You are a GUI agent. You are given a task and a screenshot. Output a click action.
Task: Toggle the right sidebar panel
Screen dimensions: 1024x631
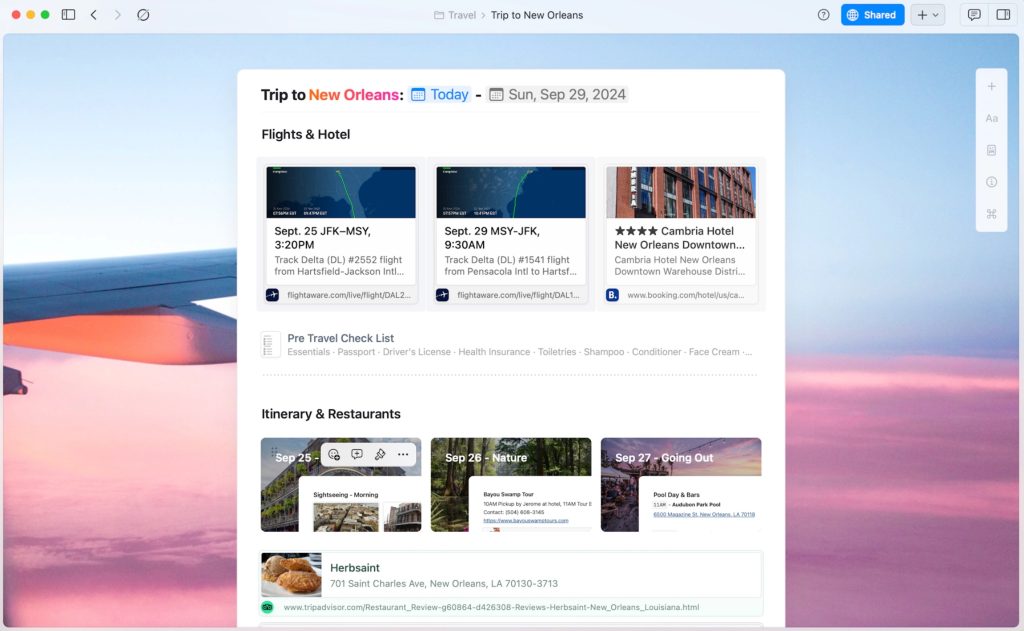point(1002,15)
